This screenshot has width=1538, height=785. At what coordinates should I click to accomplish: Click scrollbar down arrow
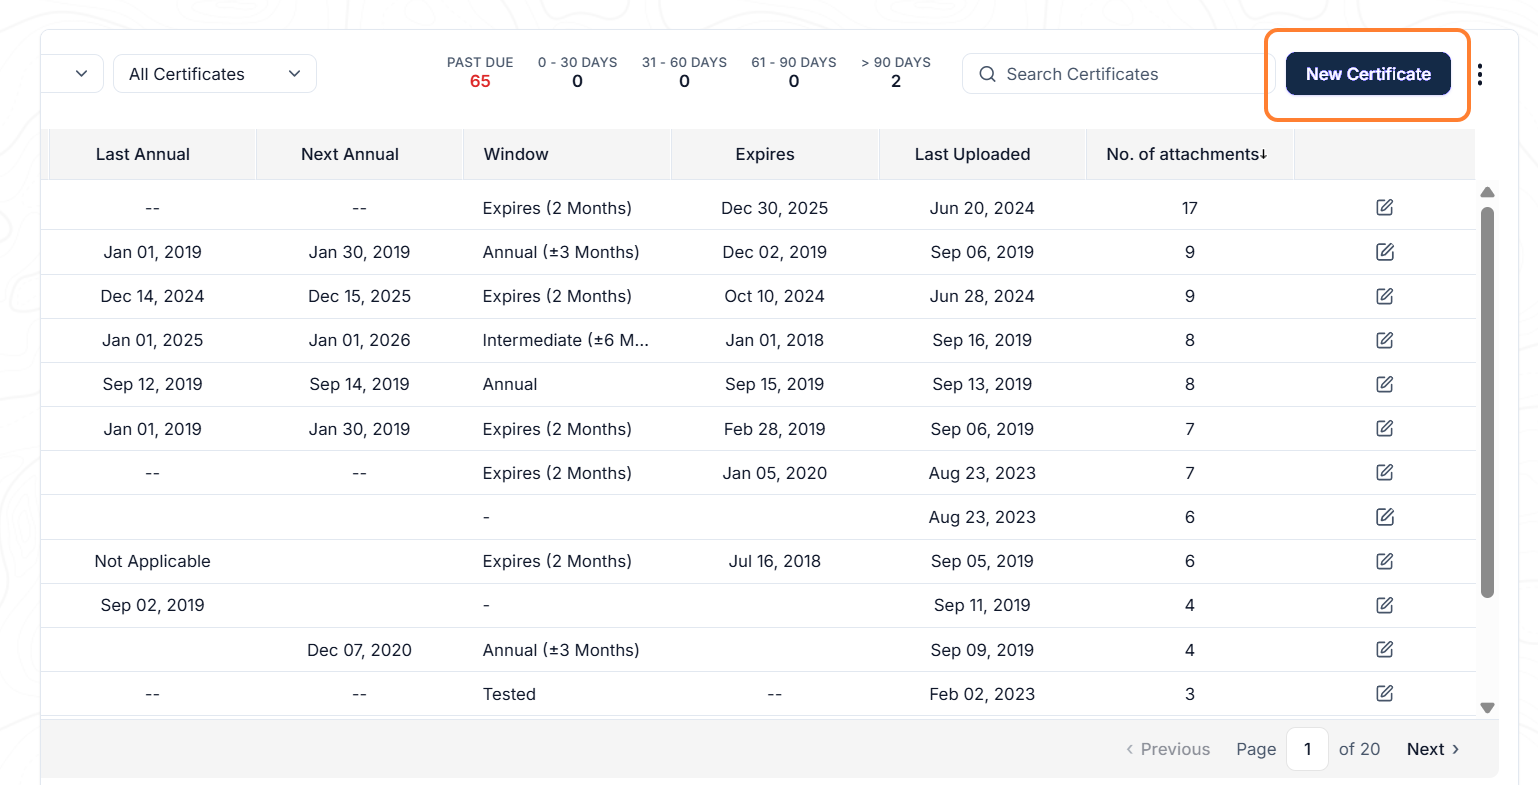[x=1487, y=707]
